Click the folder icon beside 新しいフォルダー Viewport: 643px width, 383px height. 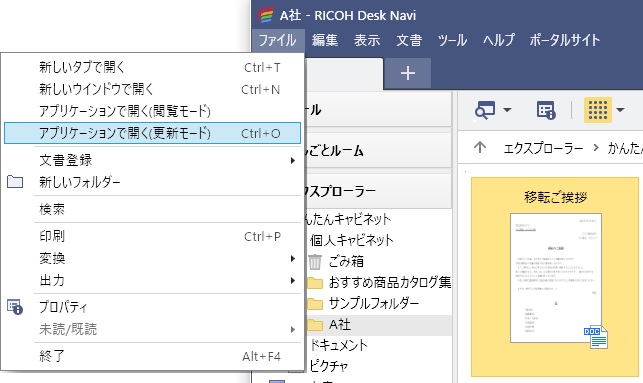tap(15, 182)
